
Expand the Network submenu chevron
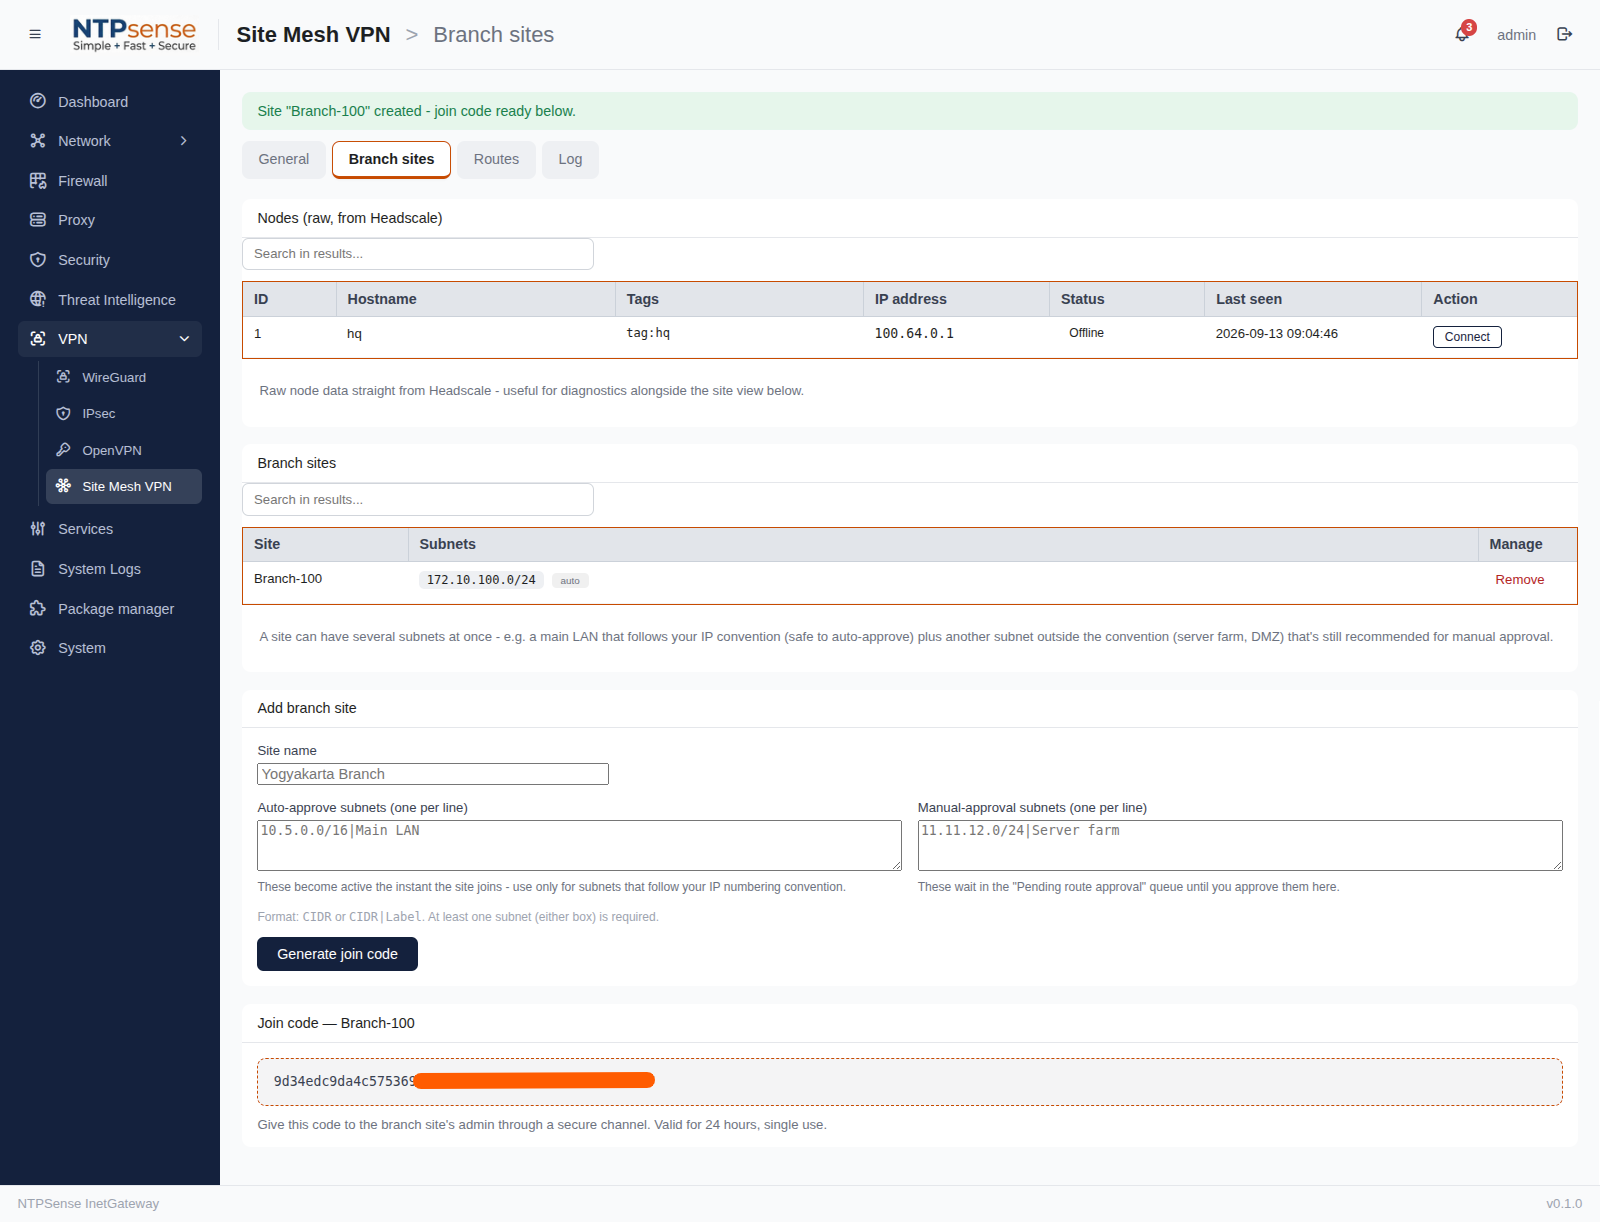point(184,141)
